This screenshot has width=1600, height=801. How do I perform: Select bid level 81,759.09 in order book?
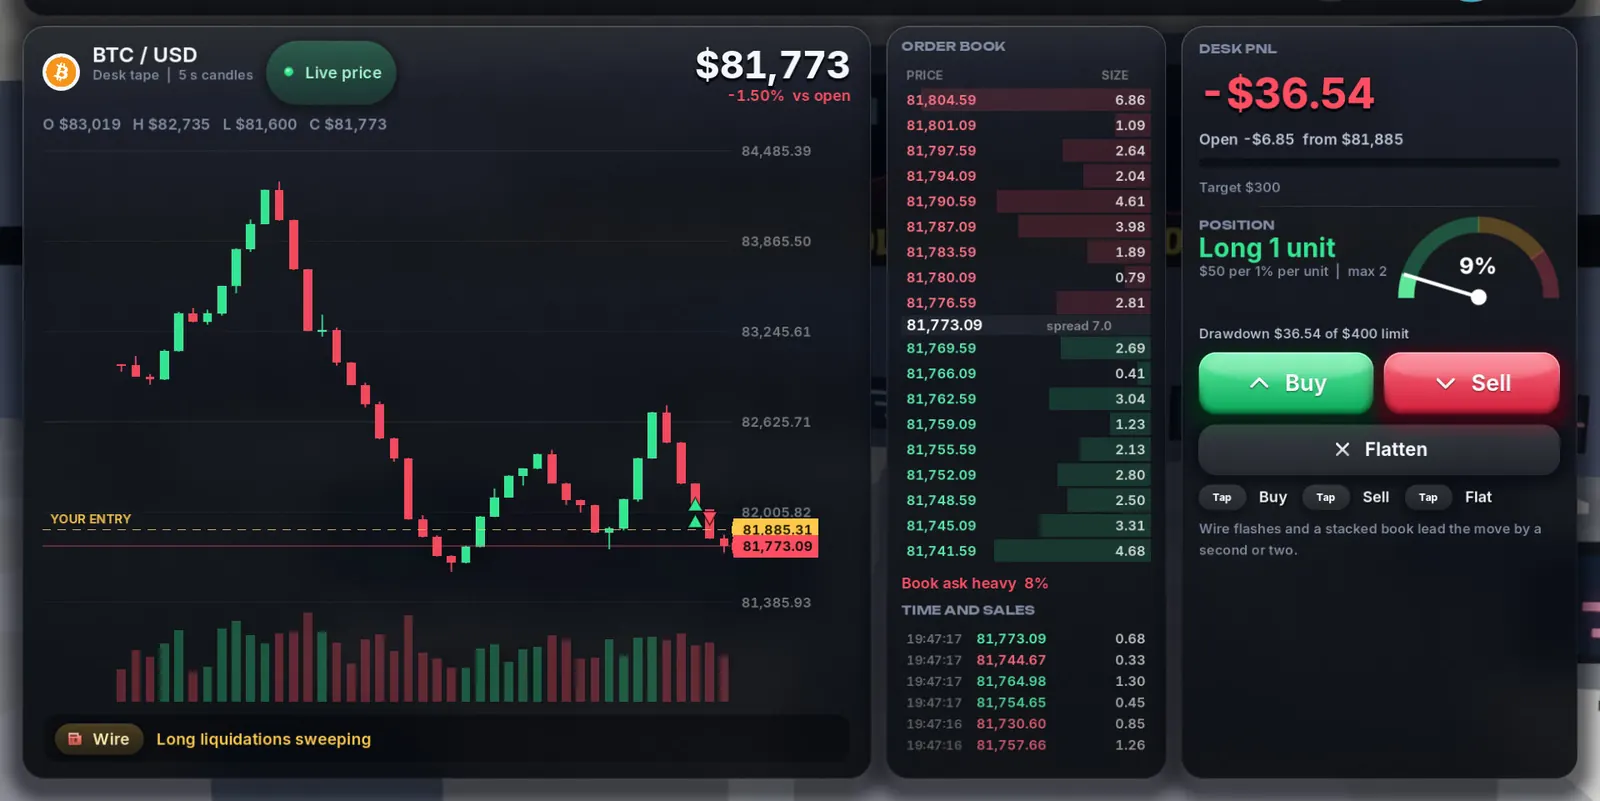coord(1026,424)
